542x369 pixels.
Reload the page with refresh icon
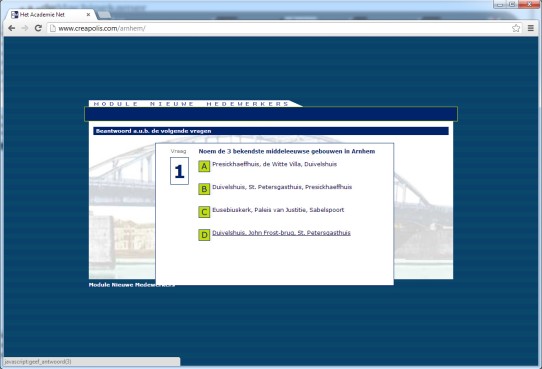coord(38,28)
